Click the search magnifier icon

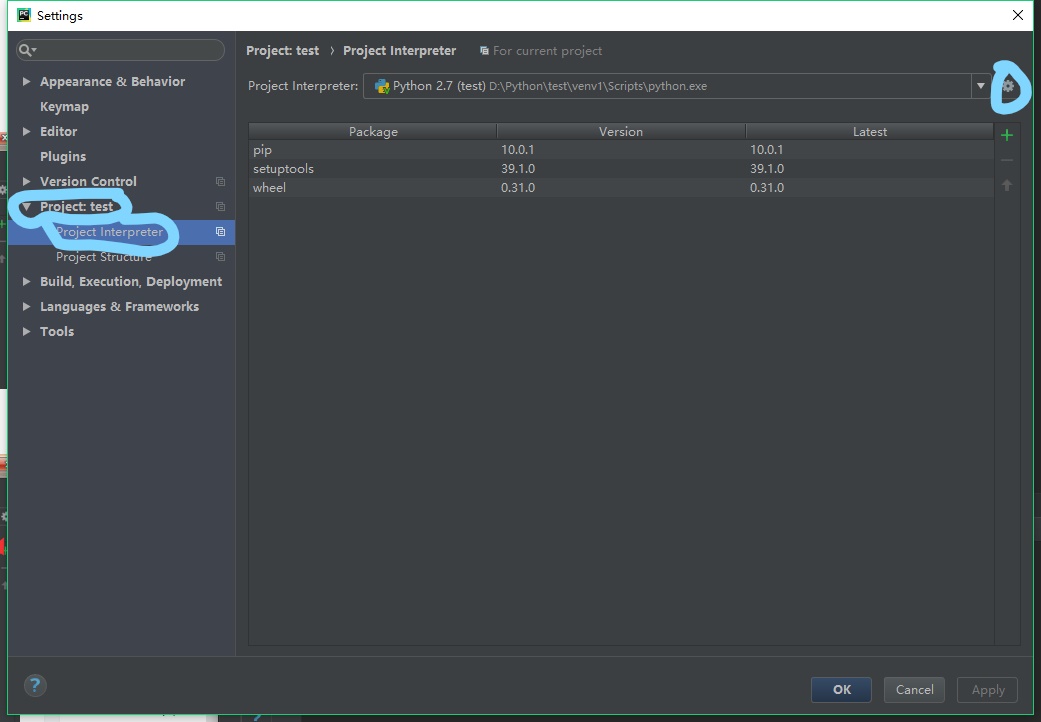pyautogui.click(x=27, y=50)
